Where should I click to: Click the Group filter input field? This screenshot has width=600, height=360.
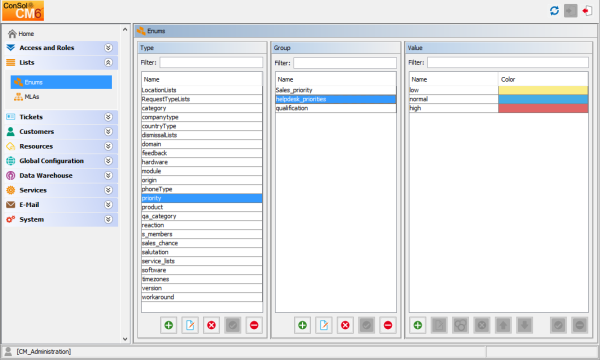[x=345, y=63]
